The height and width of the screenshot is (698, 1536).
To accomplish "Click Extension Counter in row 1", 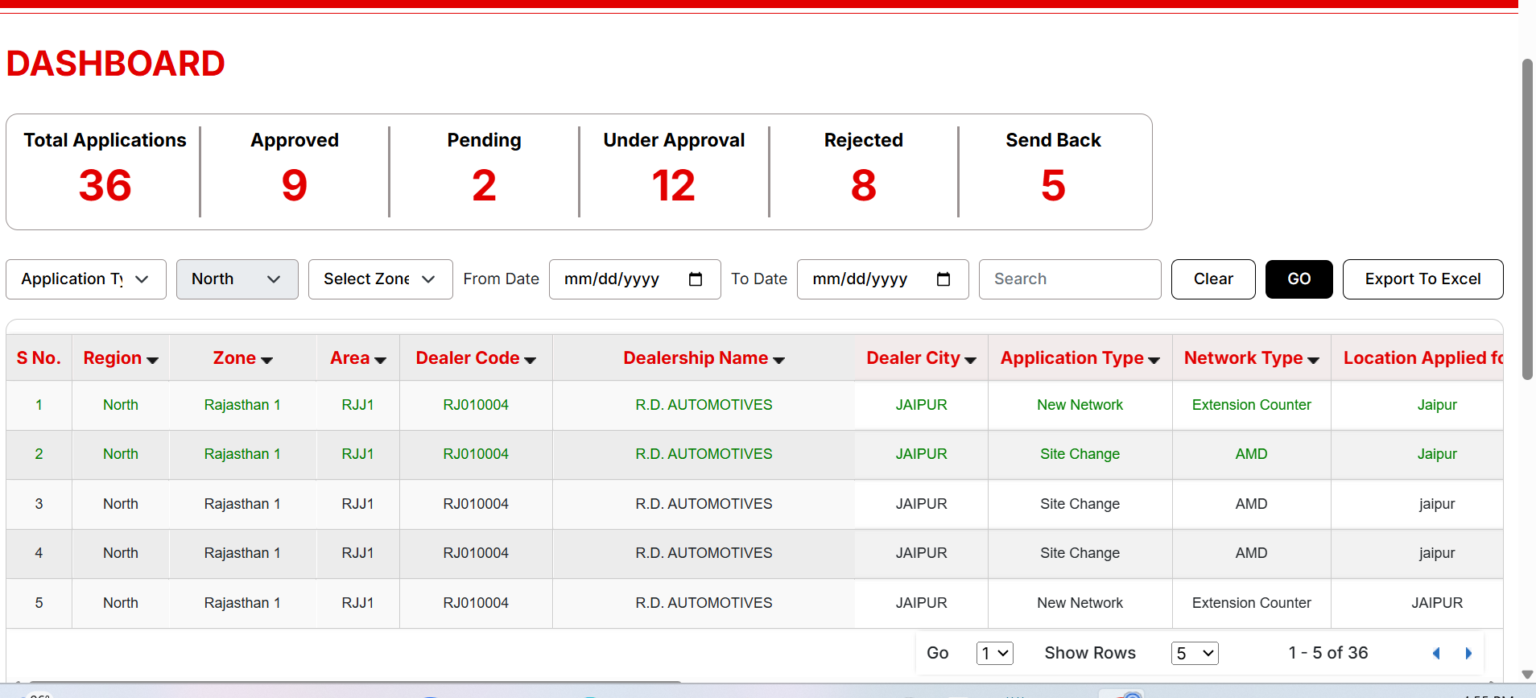I will tap(1251, 405).
